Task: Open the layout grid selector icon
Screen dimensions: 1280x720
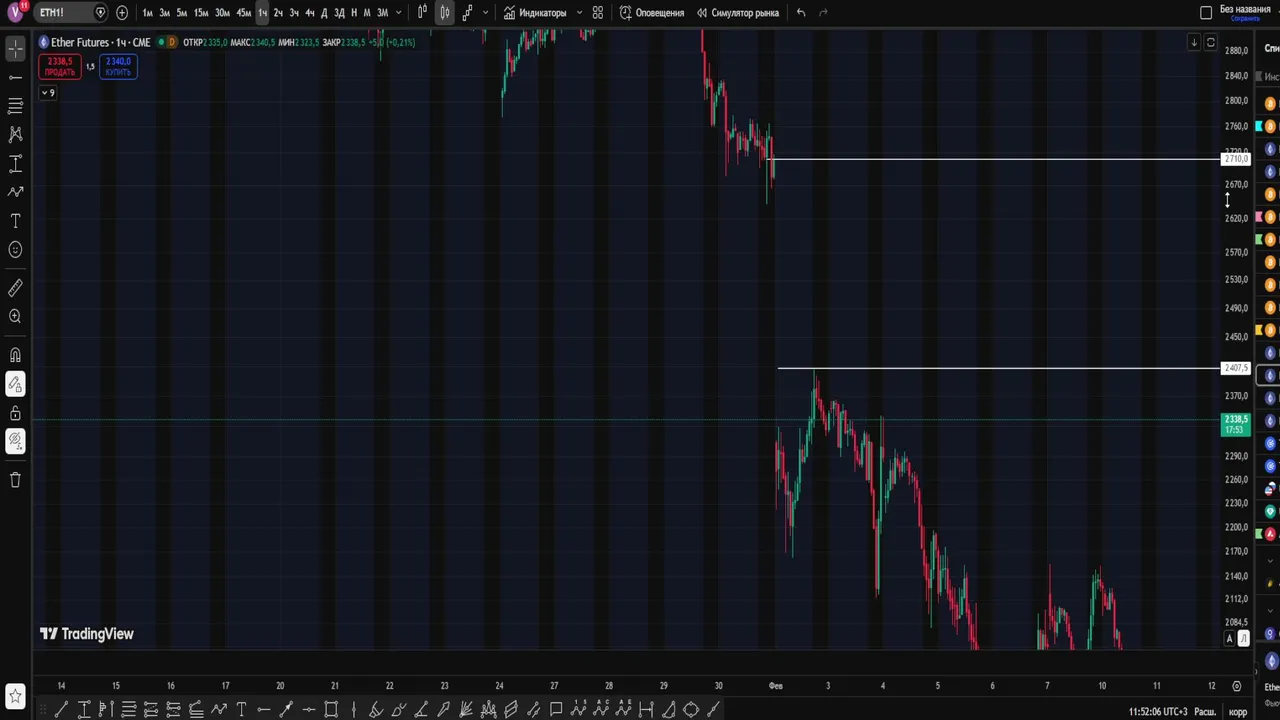Action: (x=597, y=13)
